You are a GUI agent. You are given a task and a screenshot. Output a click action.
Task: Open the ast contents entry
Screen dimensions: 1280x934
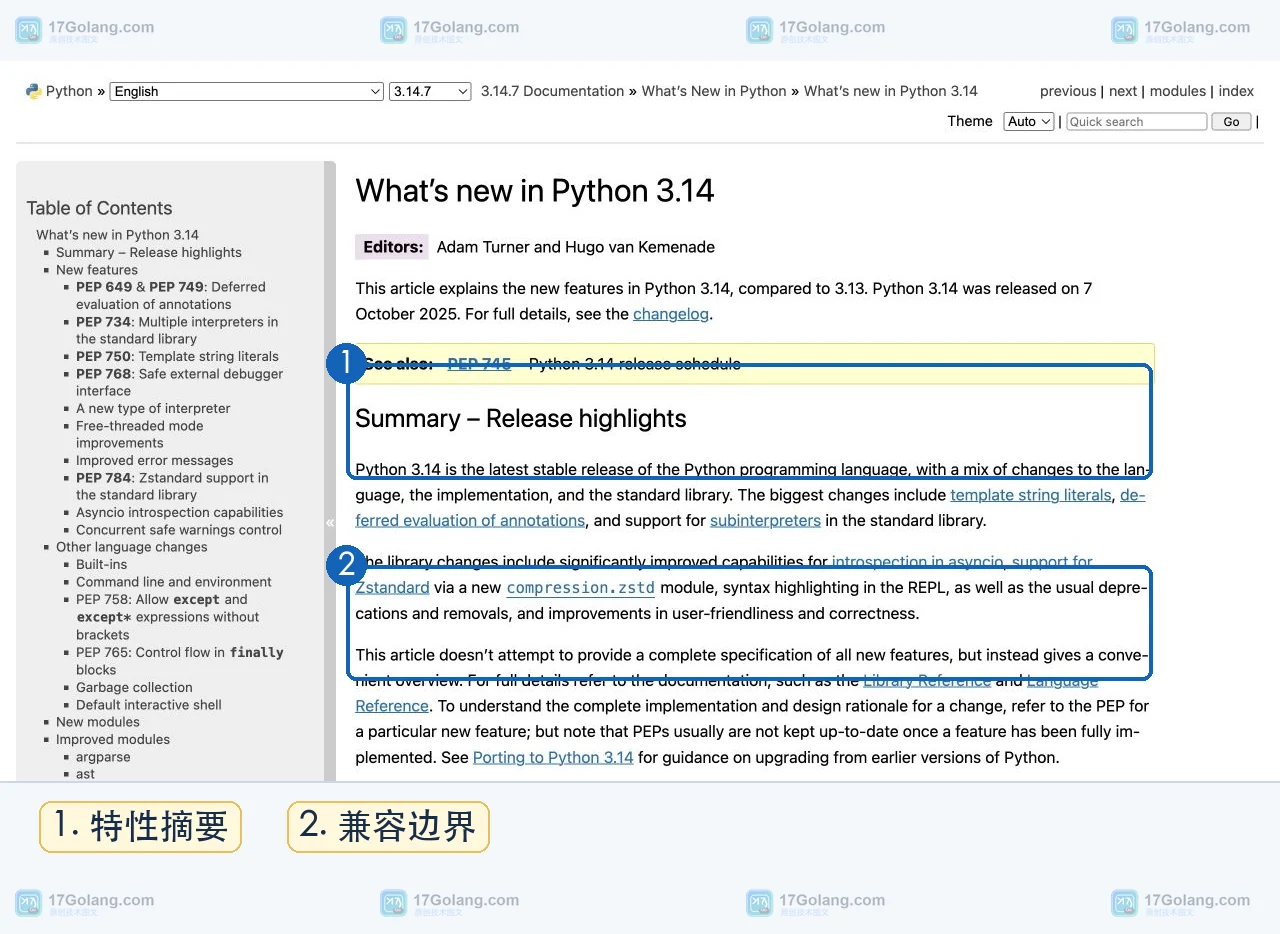(x=86, y=774)
